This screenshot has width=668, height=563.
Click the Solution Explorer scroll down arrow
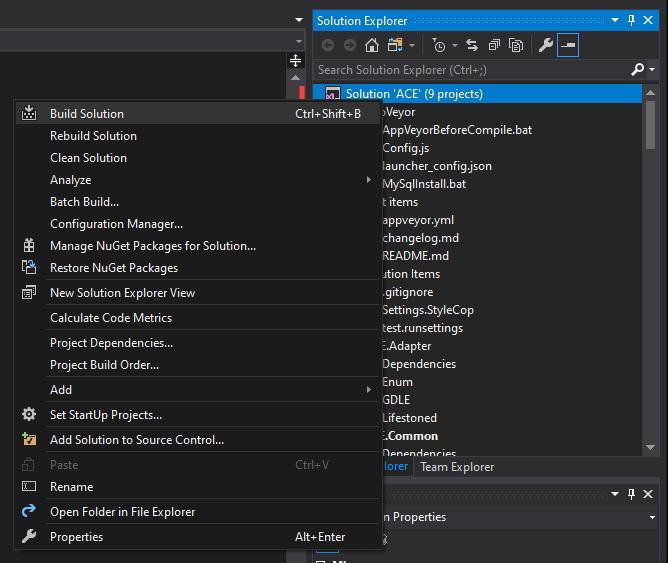(x=650, y=448)
